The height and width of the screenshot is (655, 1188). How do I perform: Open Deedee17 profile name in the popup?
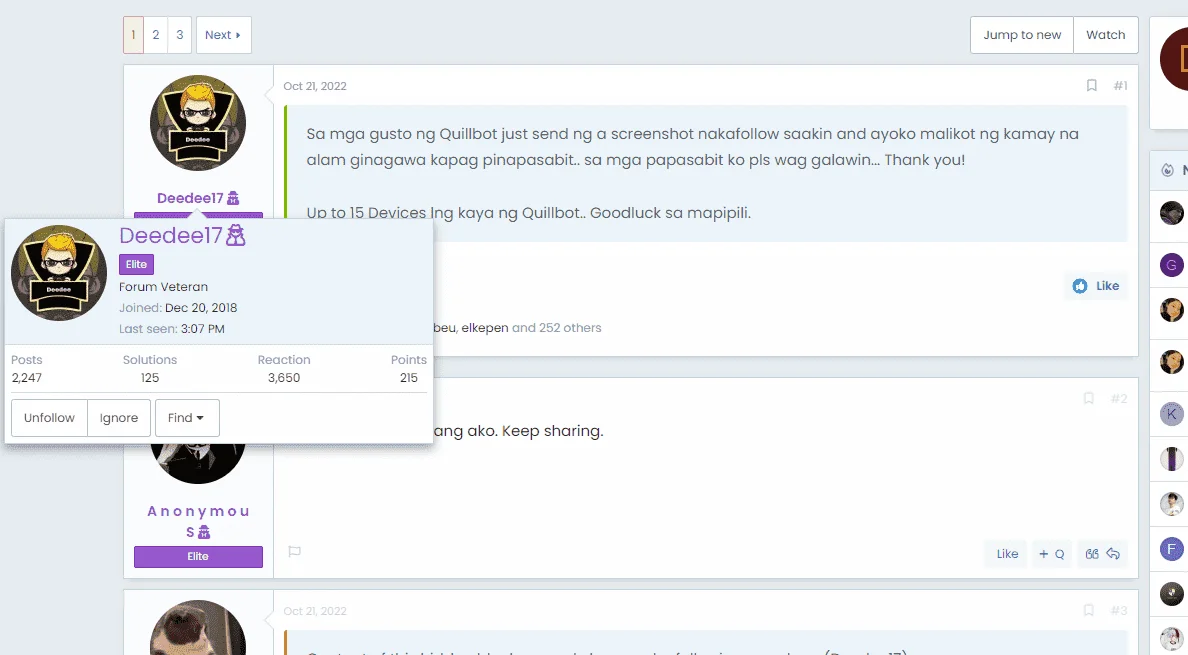click(x=170, y=235)
